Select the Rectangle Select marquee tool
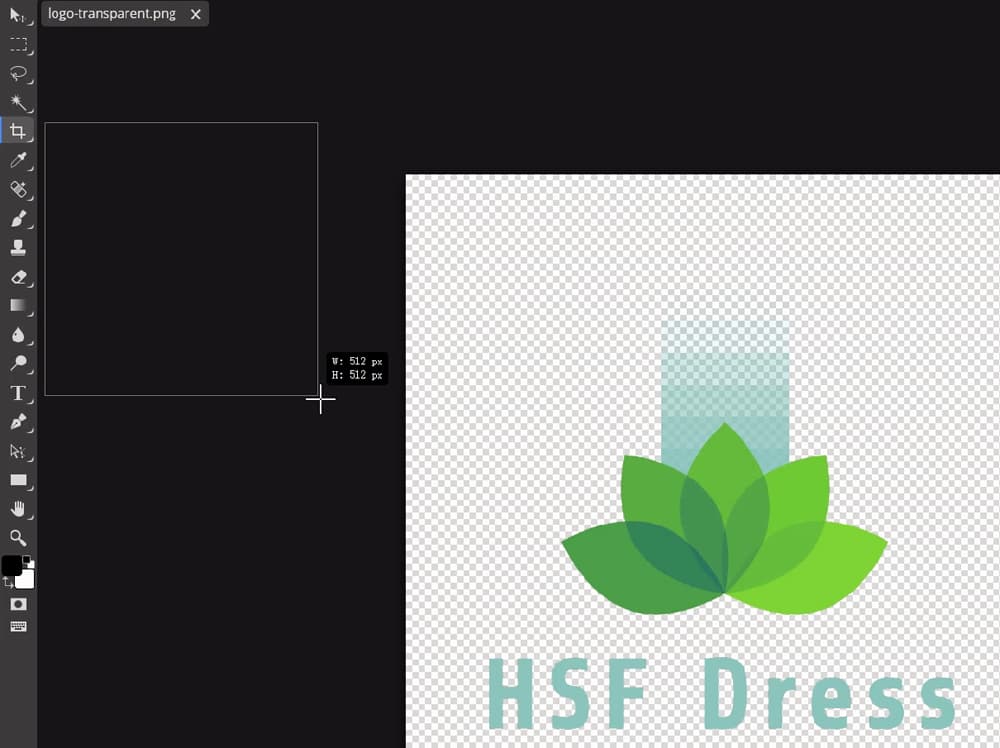The image size is (1000, 748). (x=18, y=44)
